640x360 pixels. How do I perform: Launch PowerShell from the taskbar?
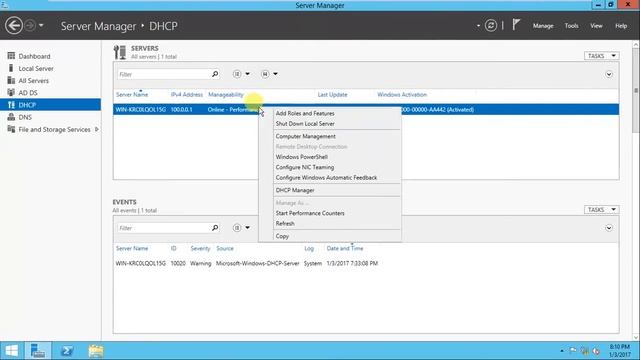click(67, 351)
